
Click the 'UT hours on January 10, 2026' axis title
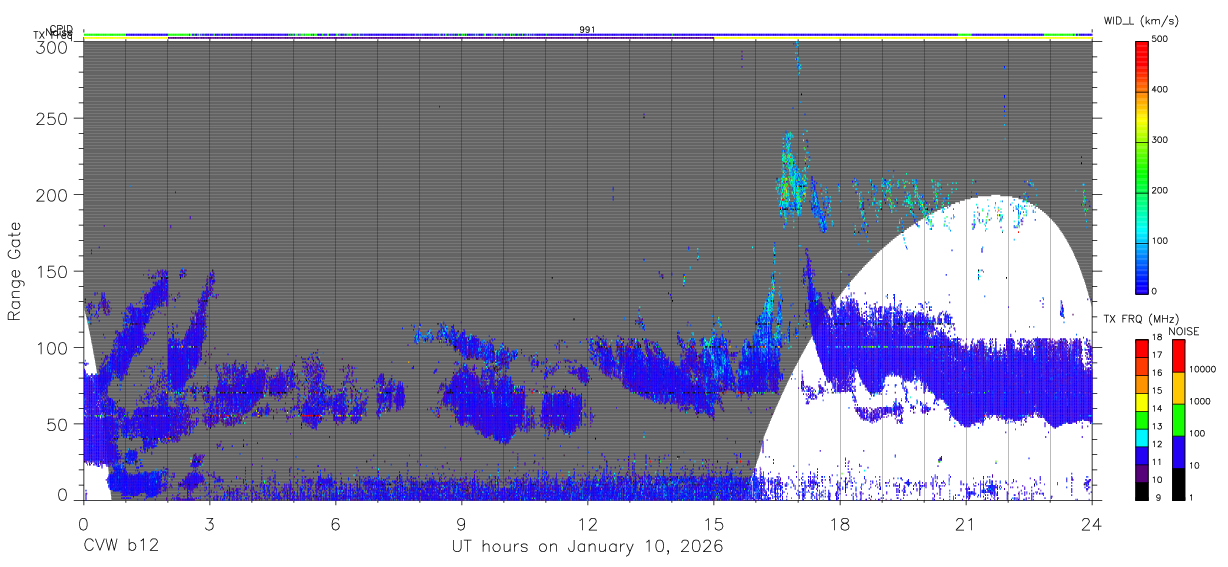(587, 548)
